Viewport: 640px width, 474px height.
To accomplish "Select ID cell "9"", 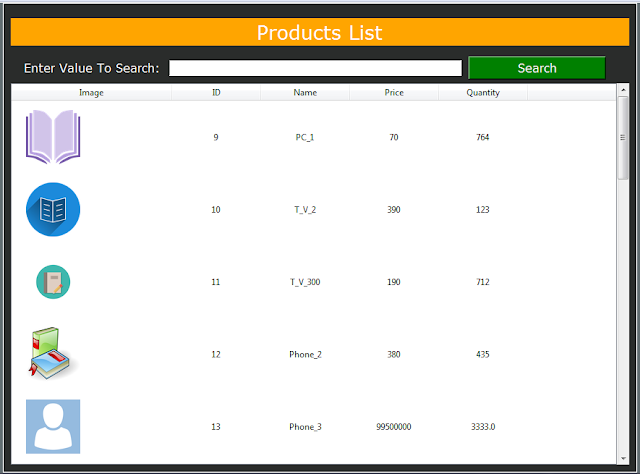I will (216, 137).
